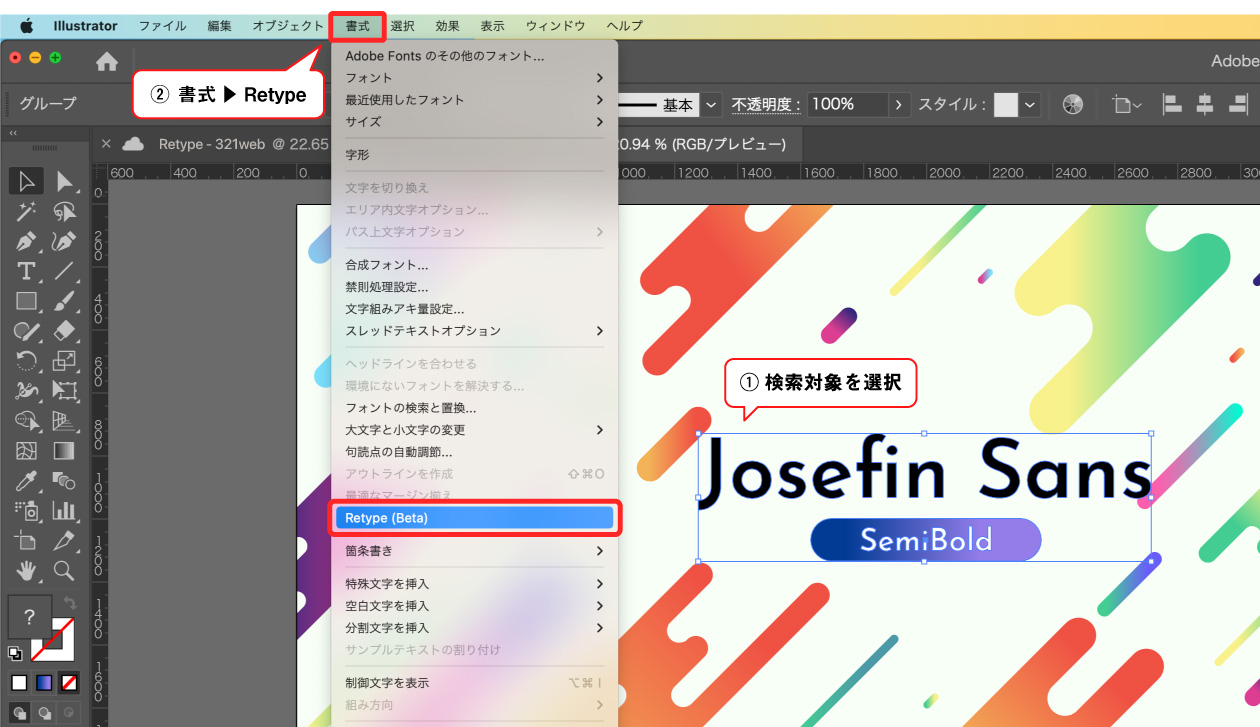The image size is (1260, 727).
Task: Select the Zoom magnifier tool
Action: (x=65, y=571)
